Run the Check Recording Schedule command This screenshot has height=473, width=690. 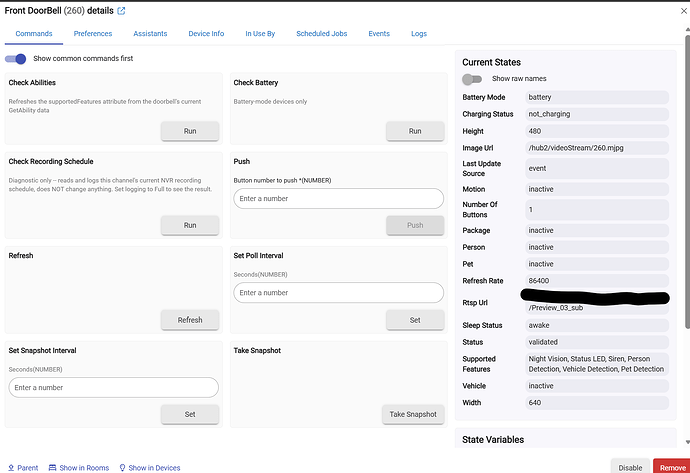coord(190,225)
